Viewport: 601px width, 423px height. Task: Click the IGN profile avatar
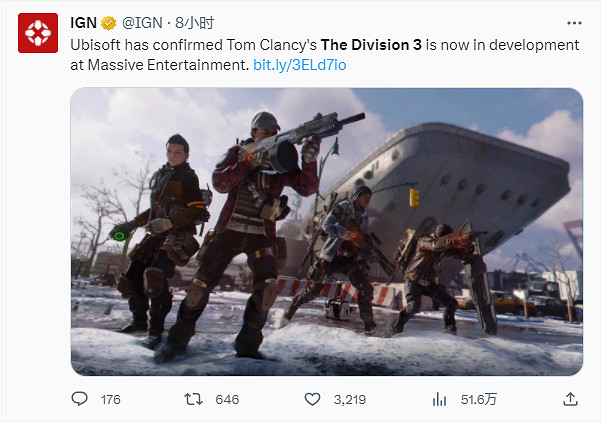click(x=38, y=35)
